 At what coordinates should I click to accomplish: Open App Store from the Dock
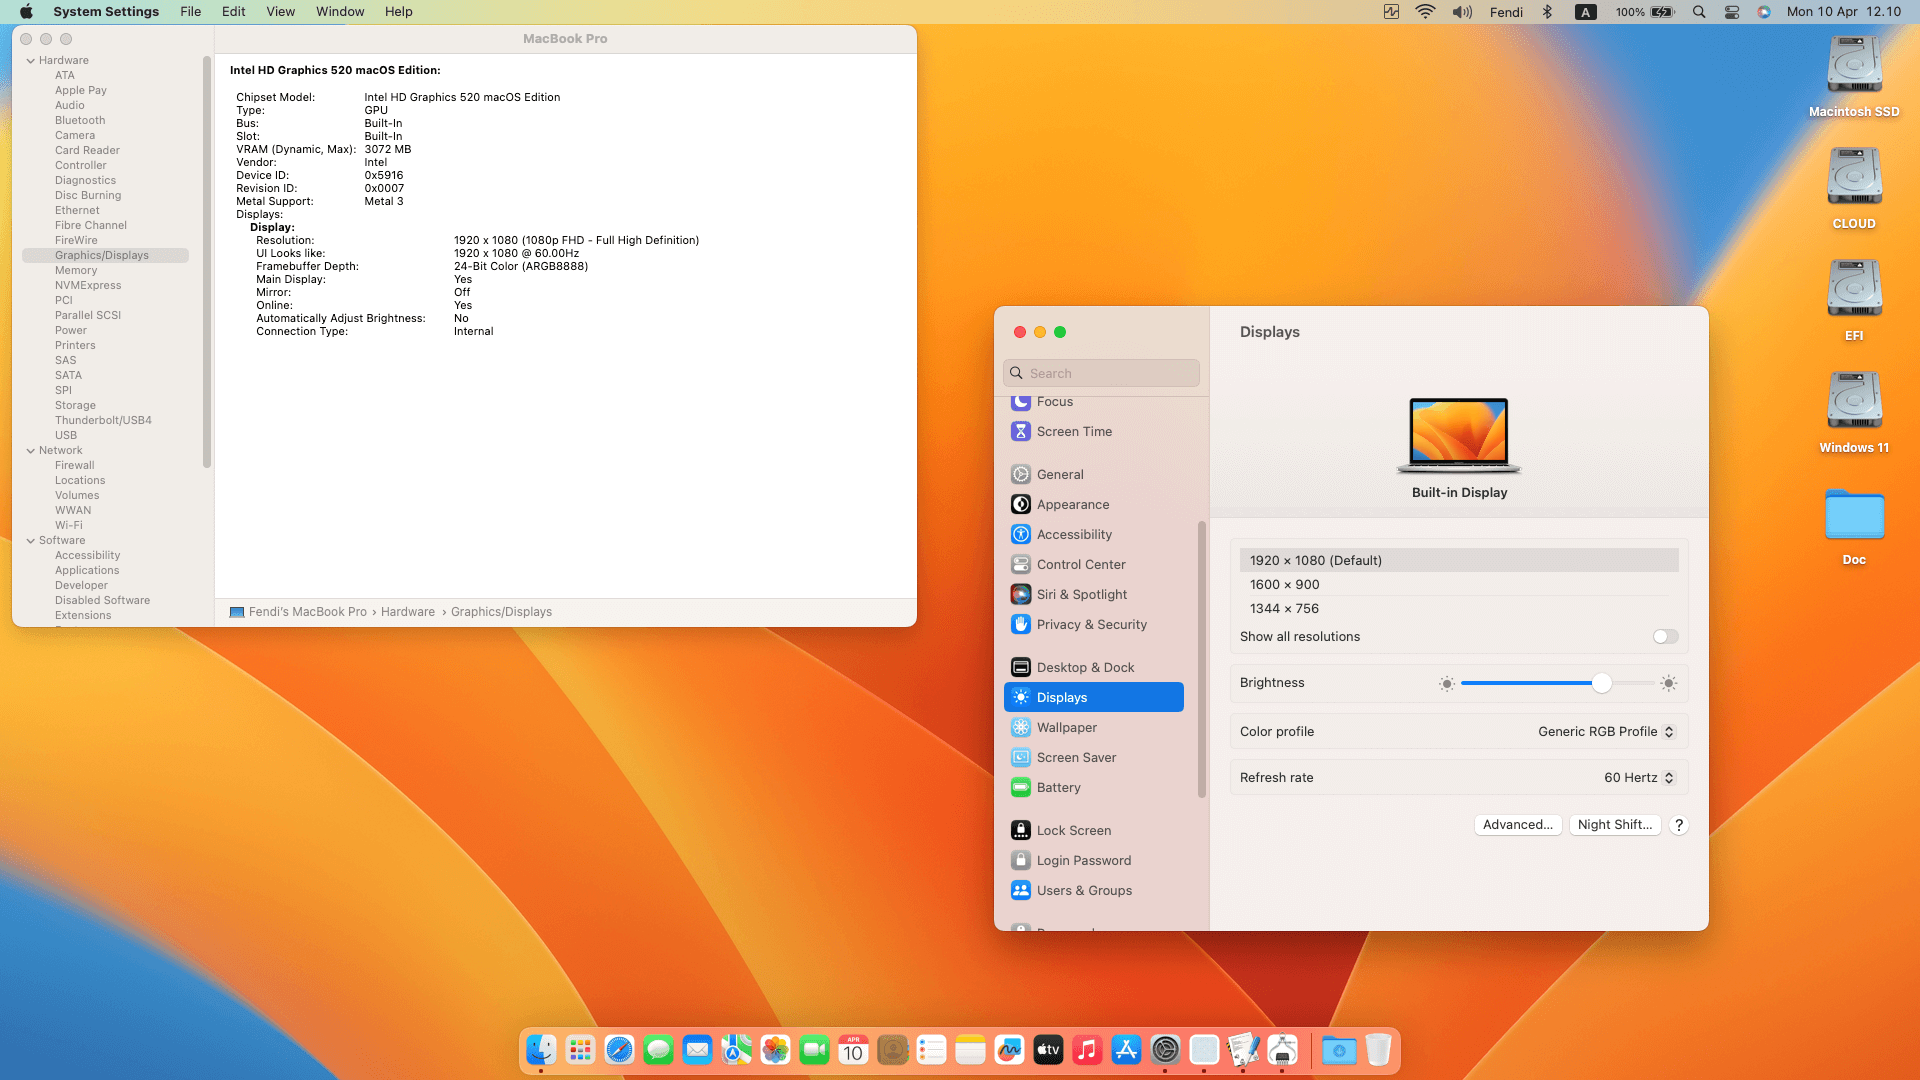pos(1126,1050)
